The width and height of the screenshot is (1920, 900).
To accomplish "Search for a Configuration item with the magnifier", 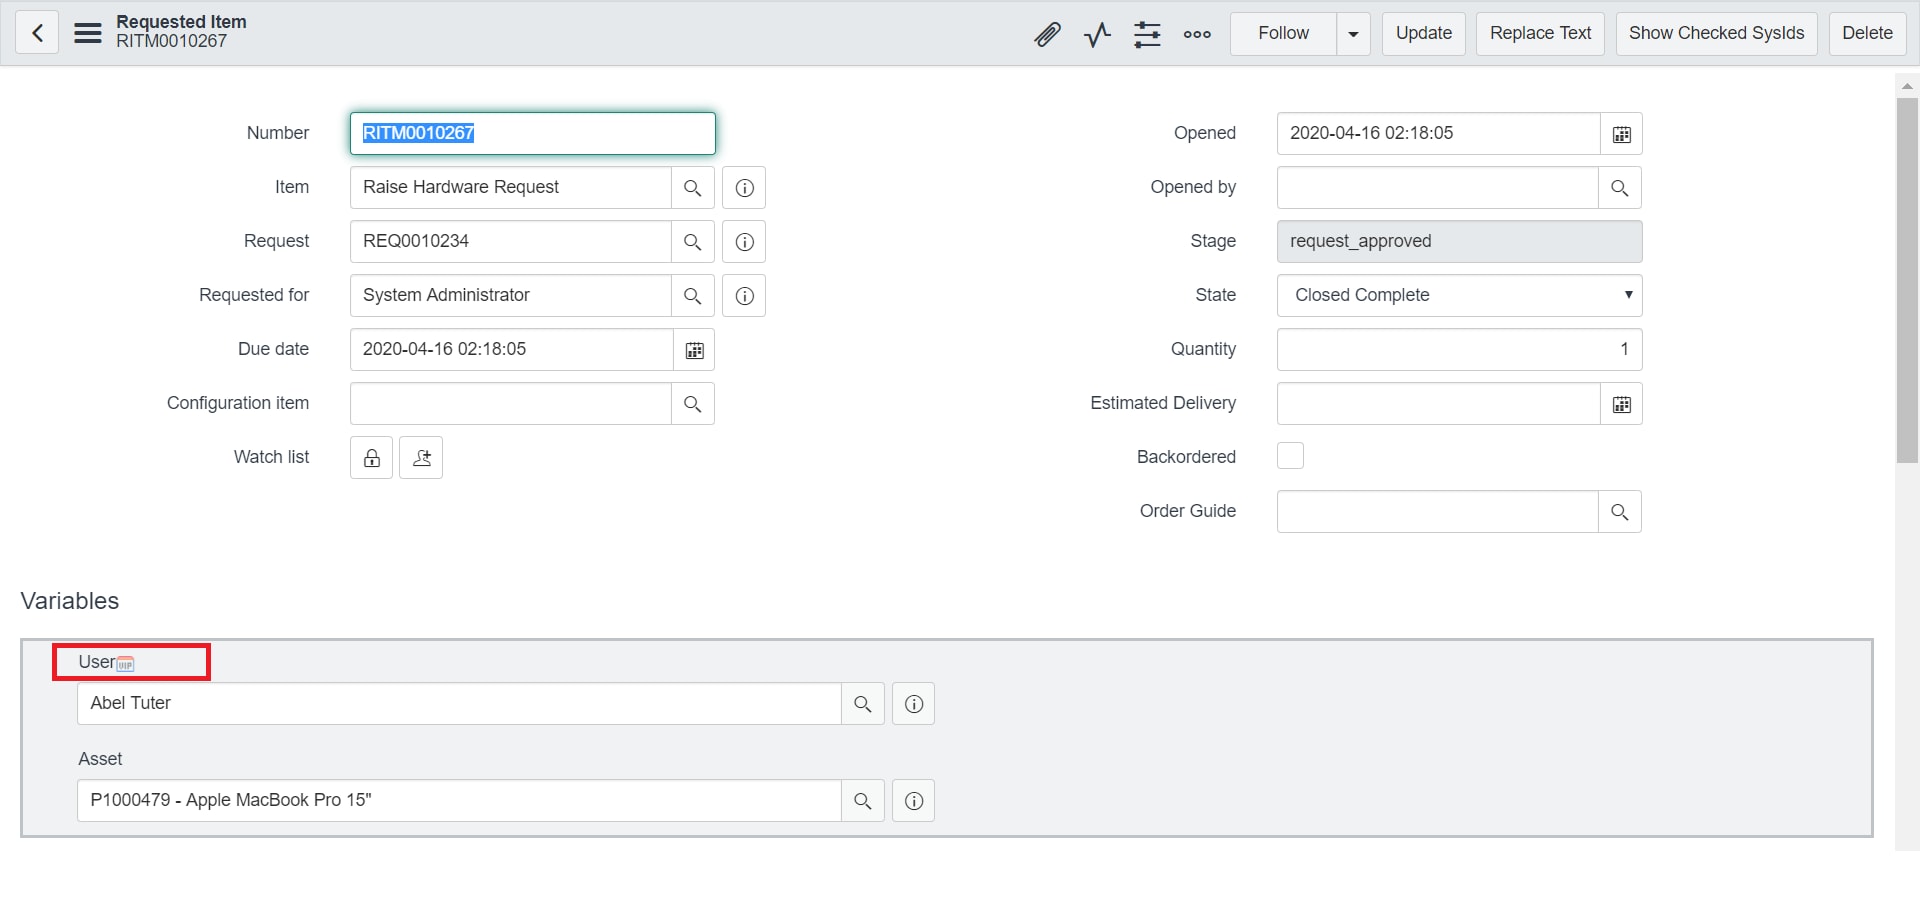I will (693, 403).
